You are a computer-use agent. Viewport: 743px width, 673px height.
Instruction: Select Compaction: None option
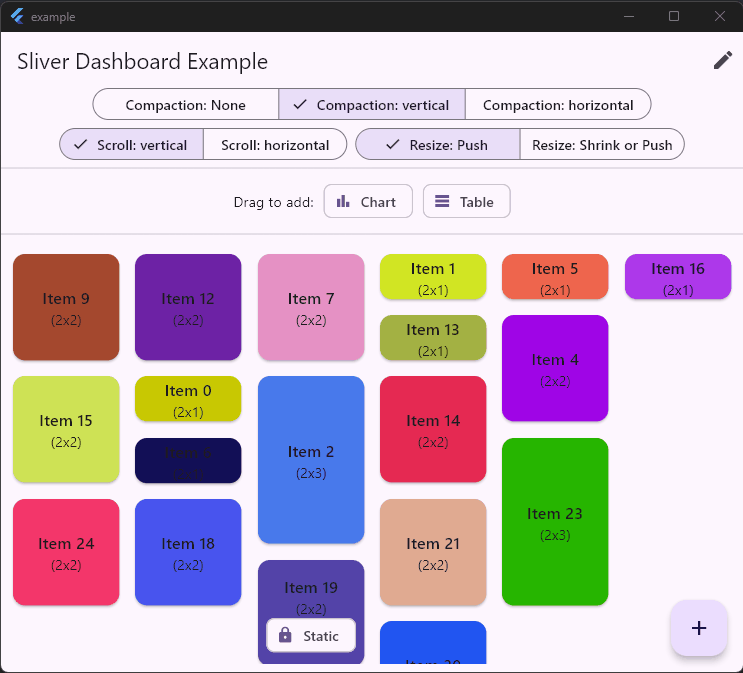coord(185,104)
